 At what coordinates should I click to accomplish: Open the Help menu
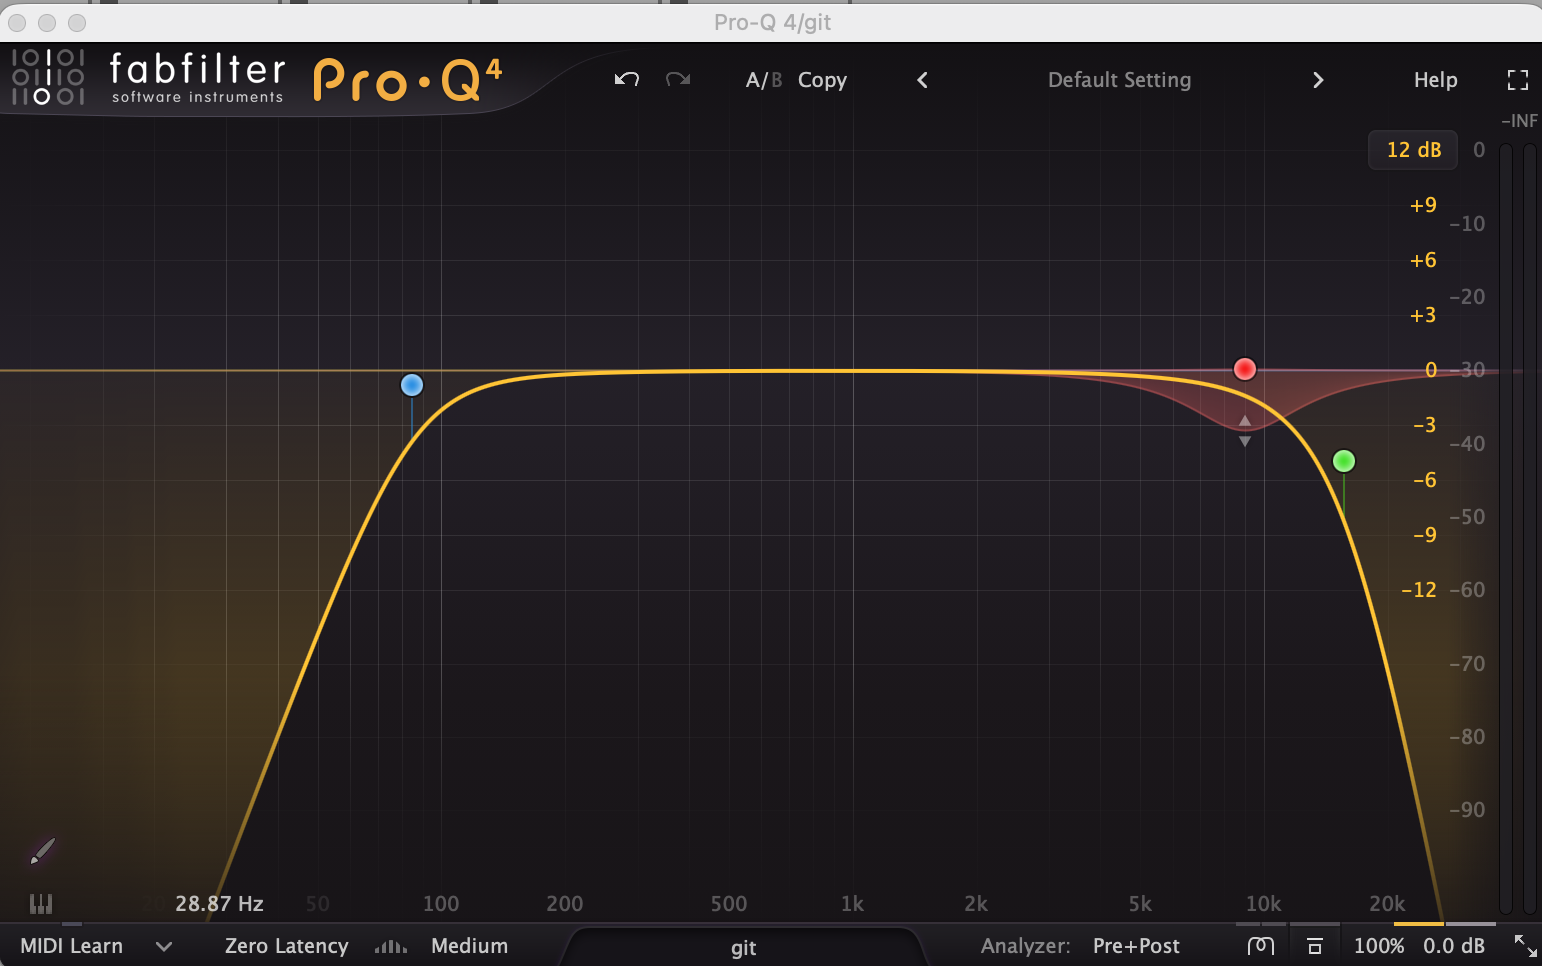[1435, 80]
